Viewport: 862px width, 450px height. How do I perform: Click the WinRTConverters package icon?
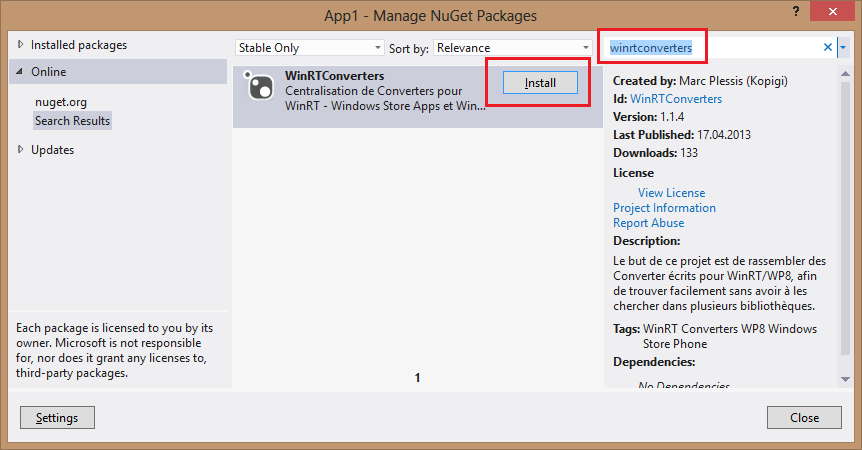pyautogui.click(x=258, y=86)
